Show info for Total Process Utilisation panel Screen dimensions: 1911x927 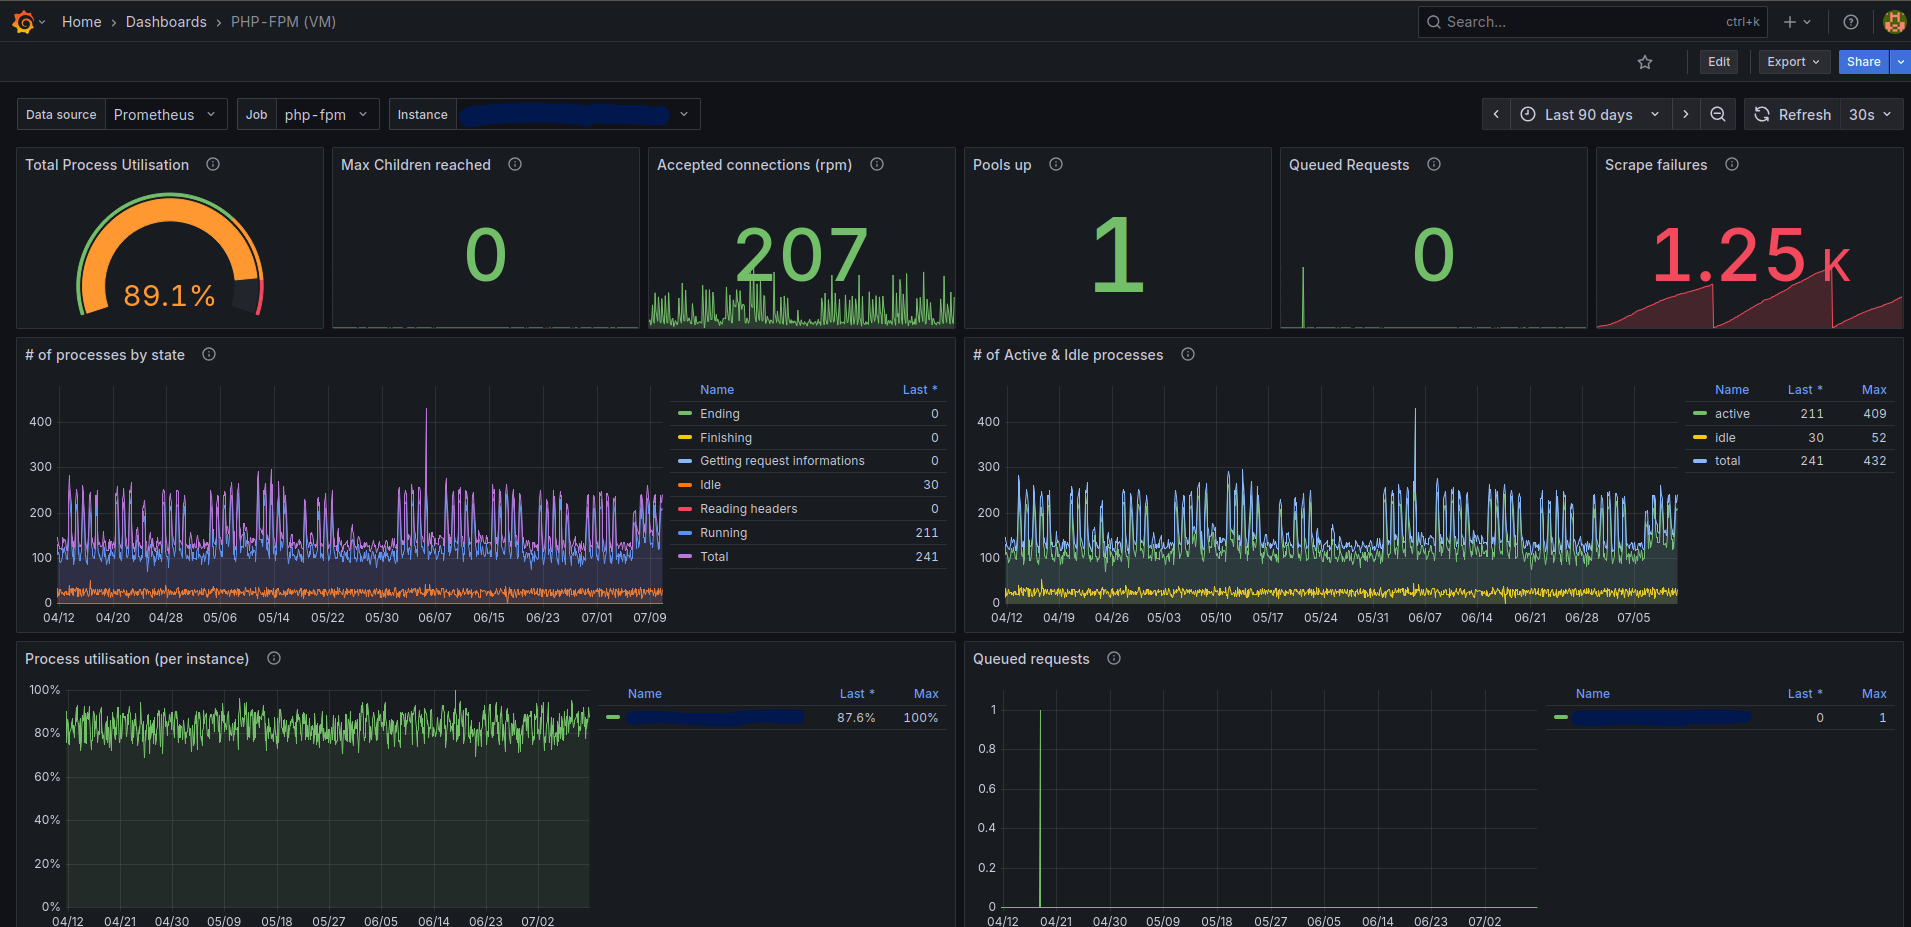coord(213,164)
